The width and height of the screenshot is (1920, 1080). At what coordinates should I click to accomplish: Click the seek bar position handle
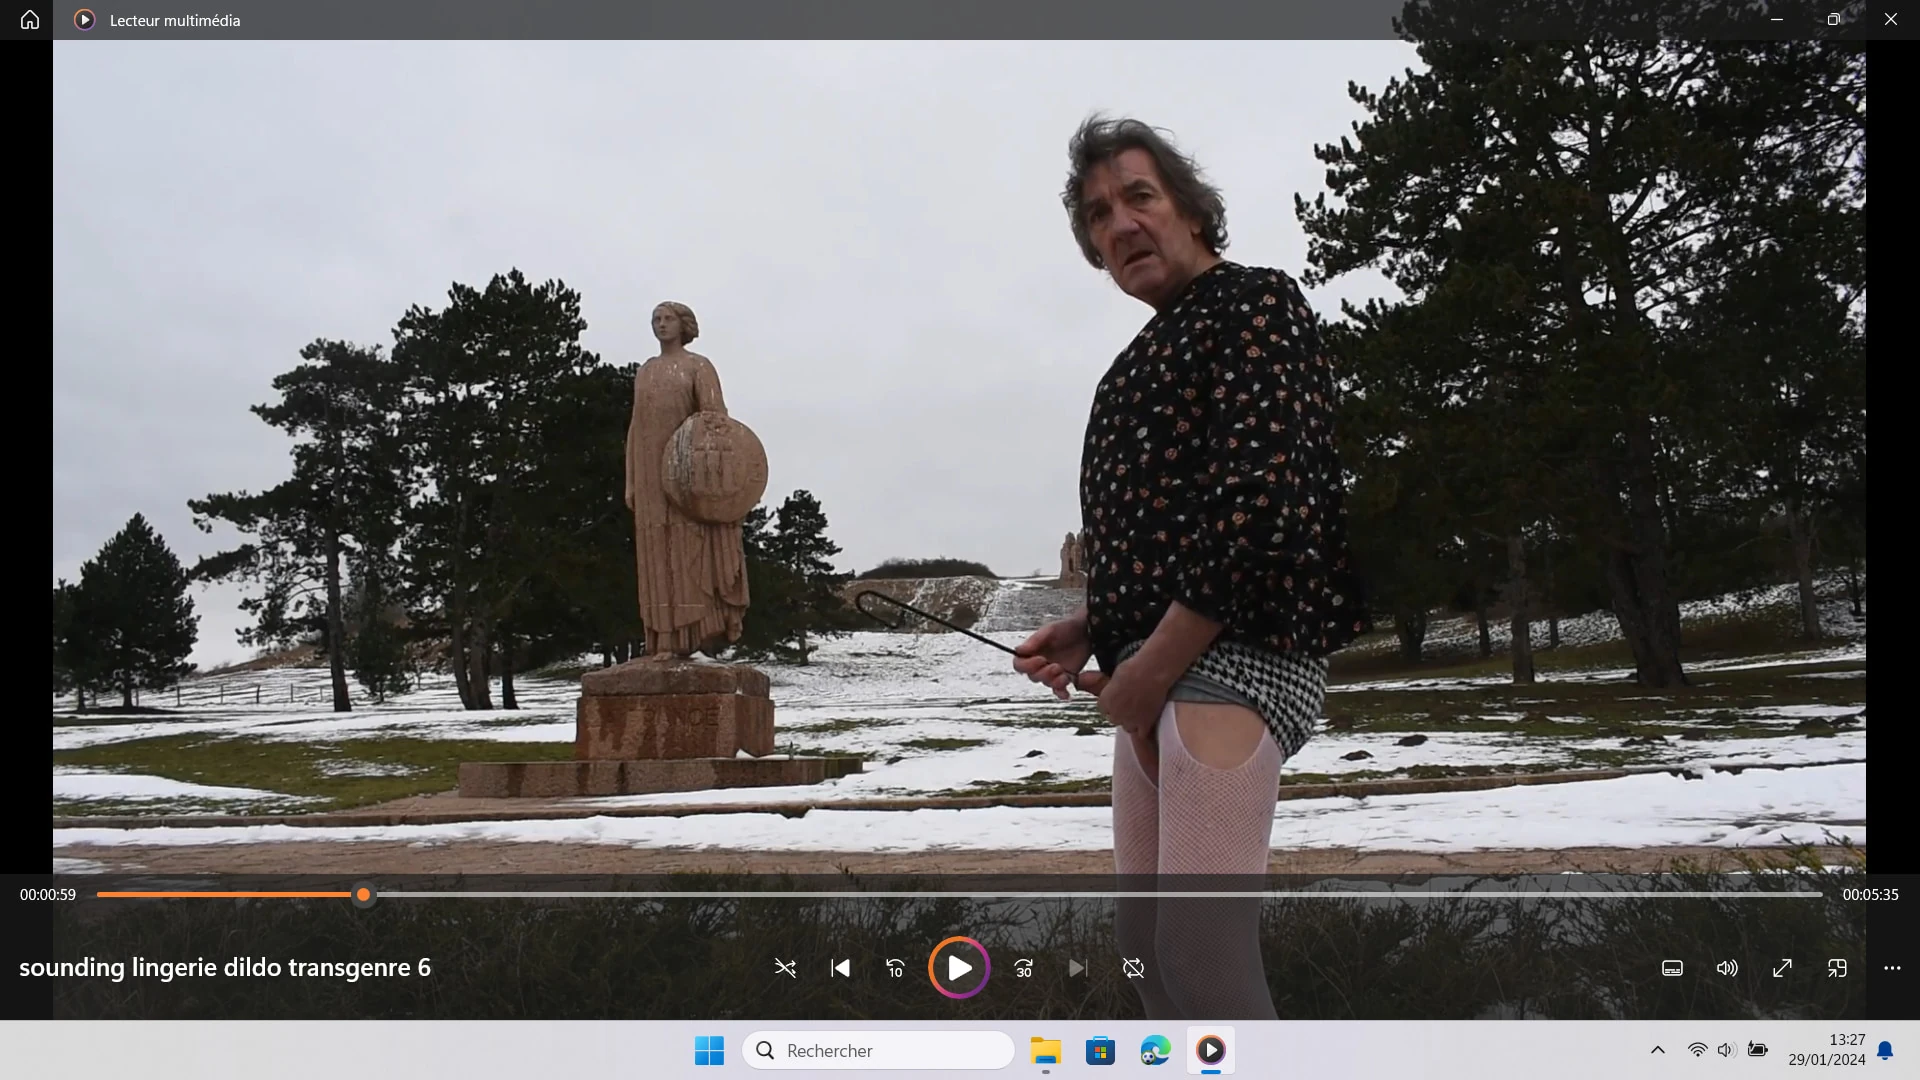pos(364,894)
